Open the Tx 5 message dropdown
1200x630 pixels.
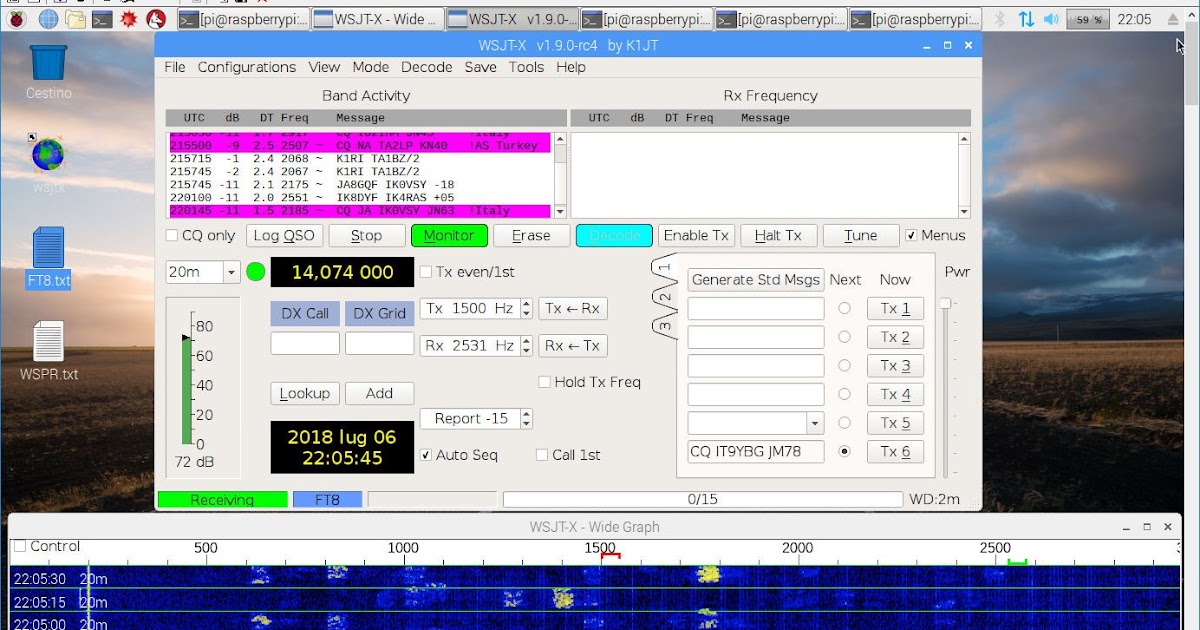pyautogui.click(x=813, y=422)
